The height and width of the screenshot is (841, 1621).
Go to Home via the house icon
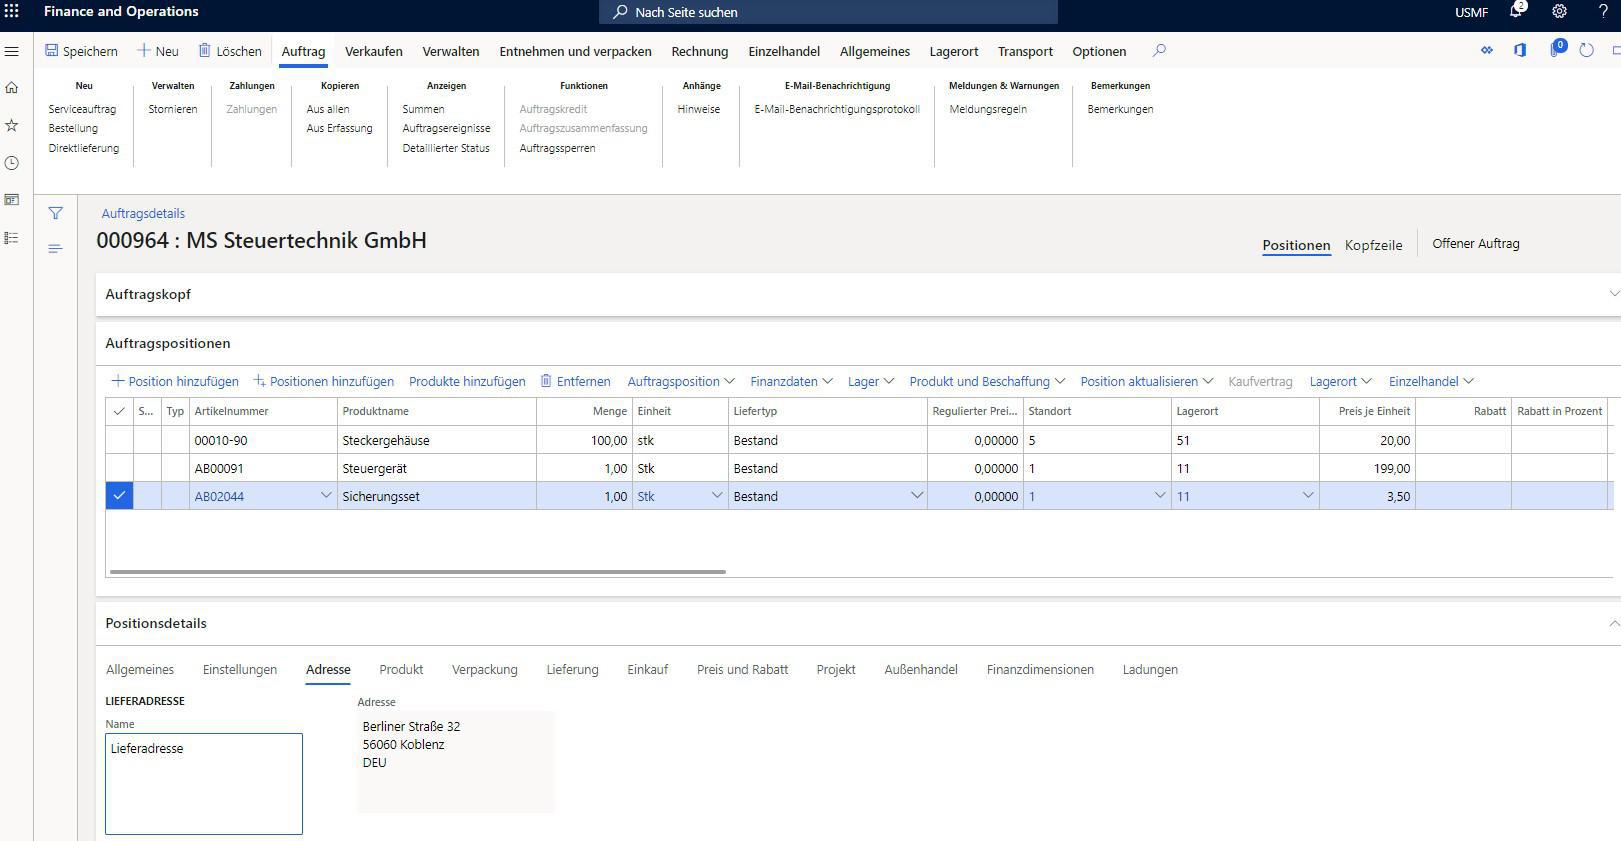pyautogui.click(x=12, y=87)
